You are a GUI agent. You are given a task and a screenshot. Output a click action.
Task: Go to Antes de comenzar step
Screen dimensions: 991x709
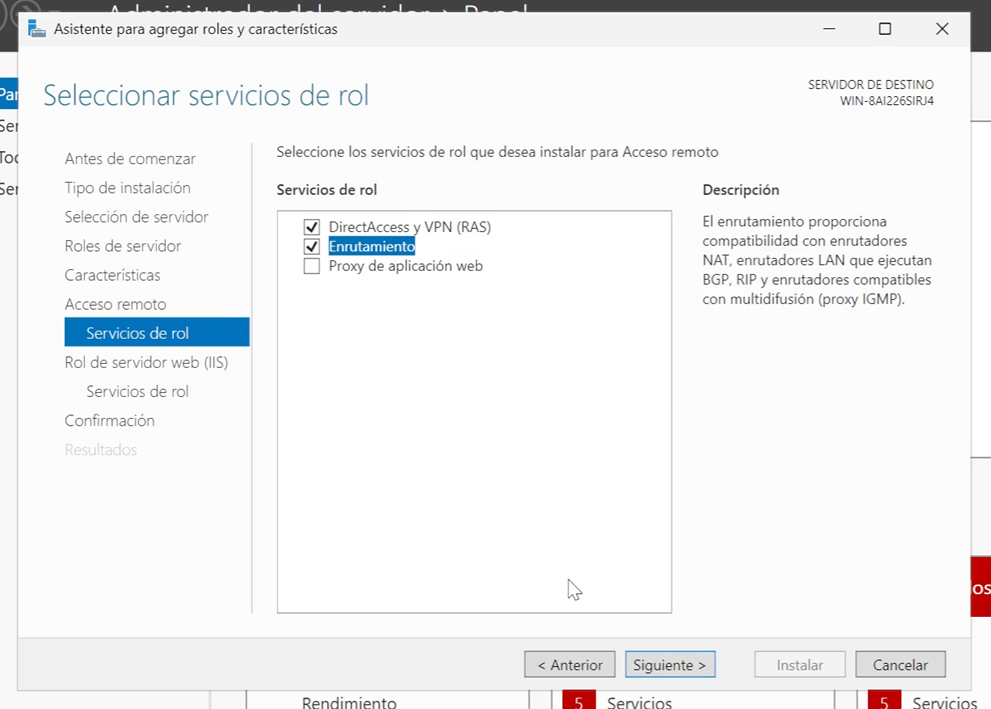pos(130,159)
